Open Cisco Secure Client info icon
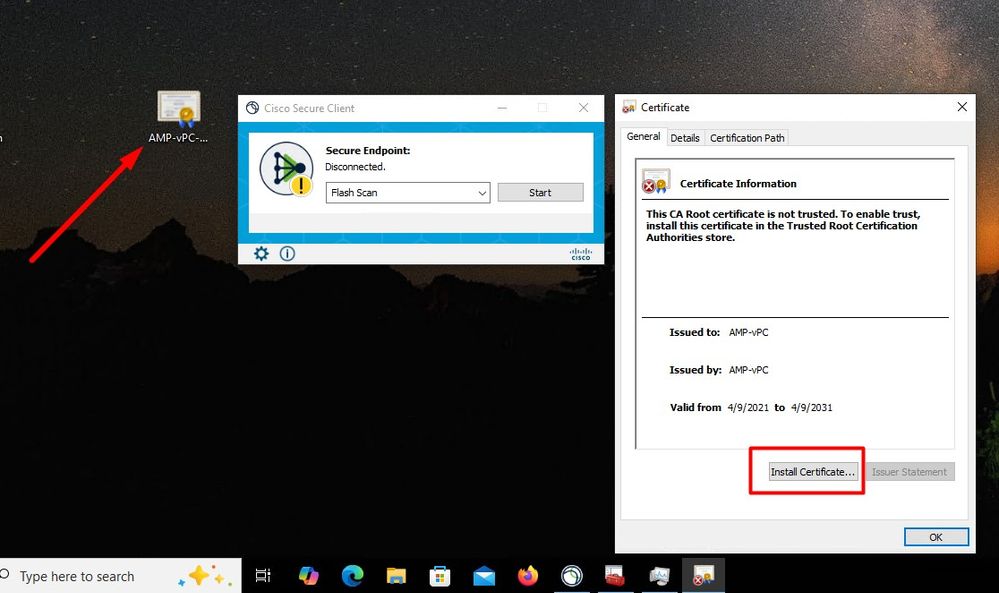 tap(287, 254)
